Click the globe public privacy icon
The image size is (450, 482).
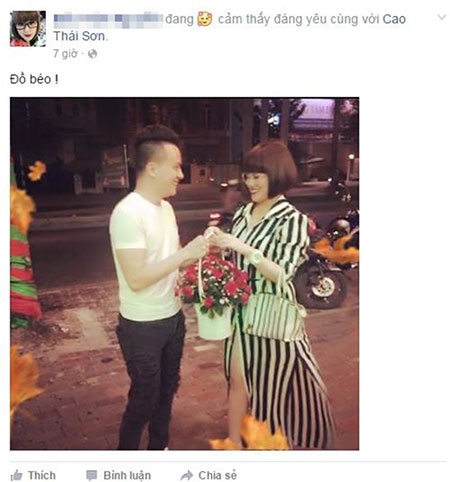coord(92,54)
